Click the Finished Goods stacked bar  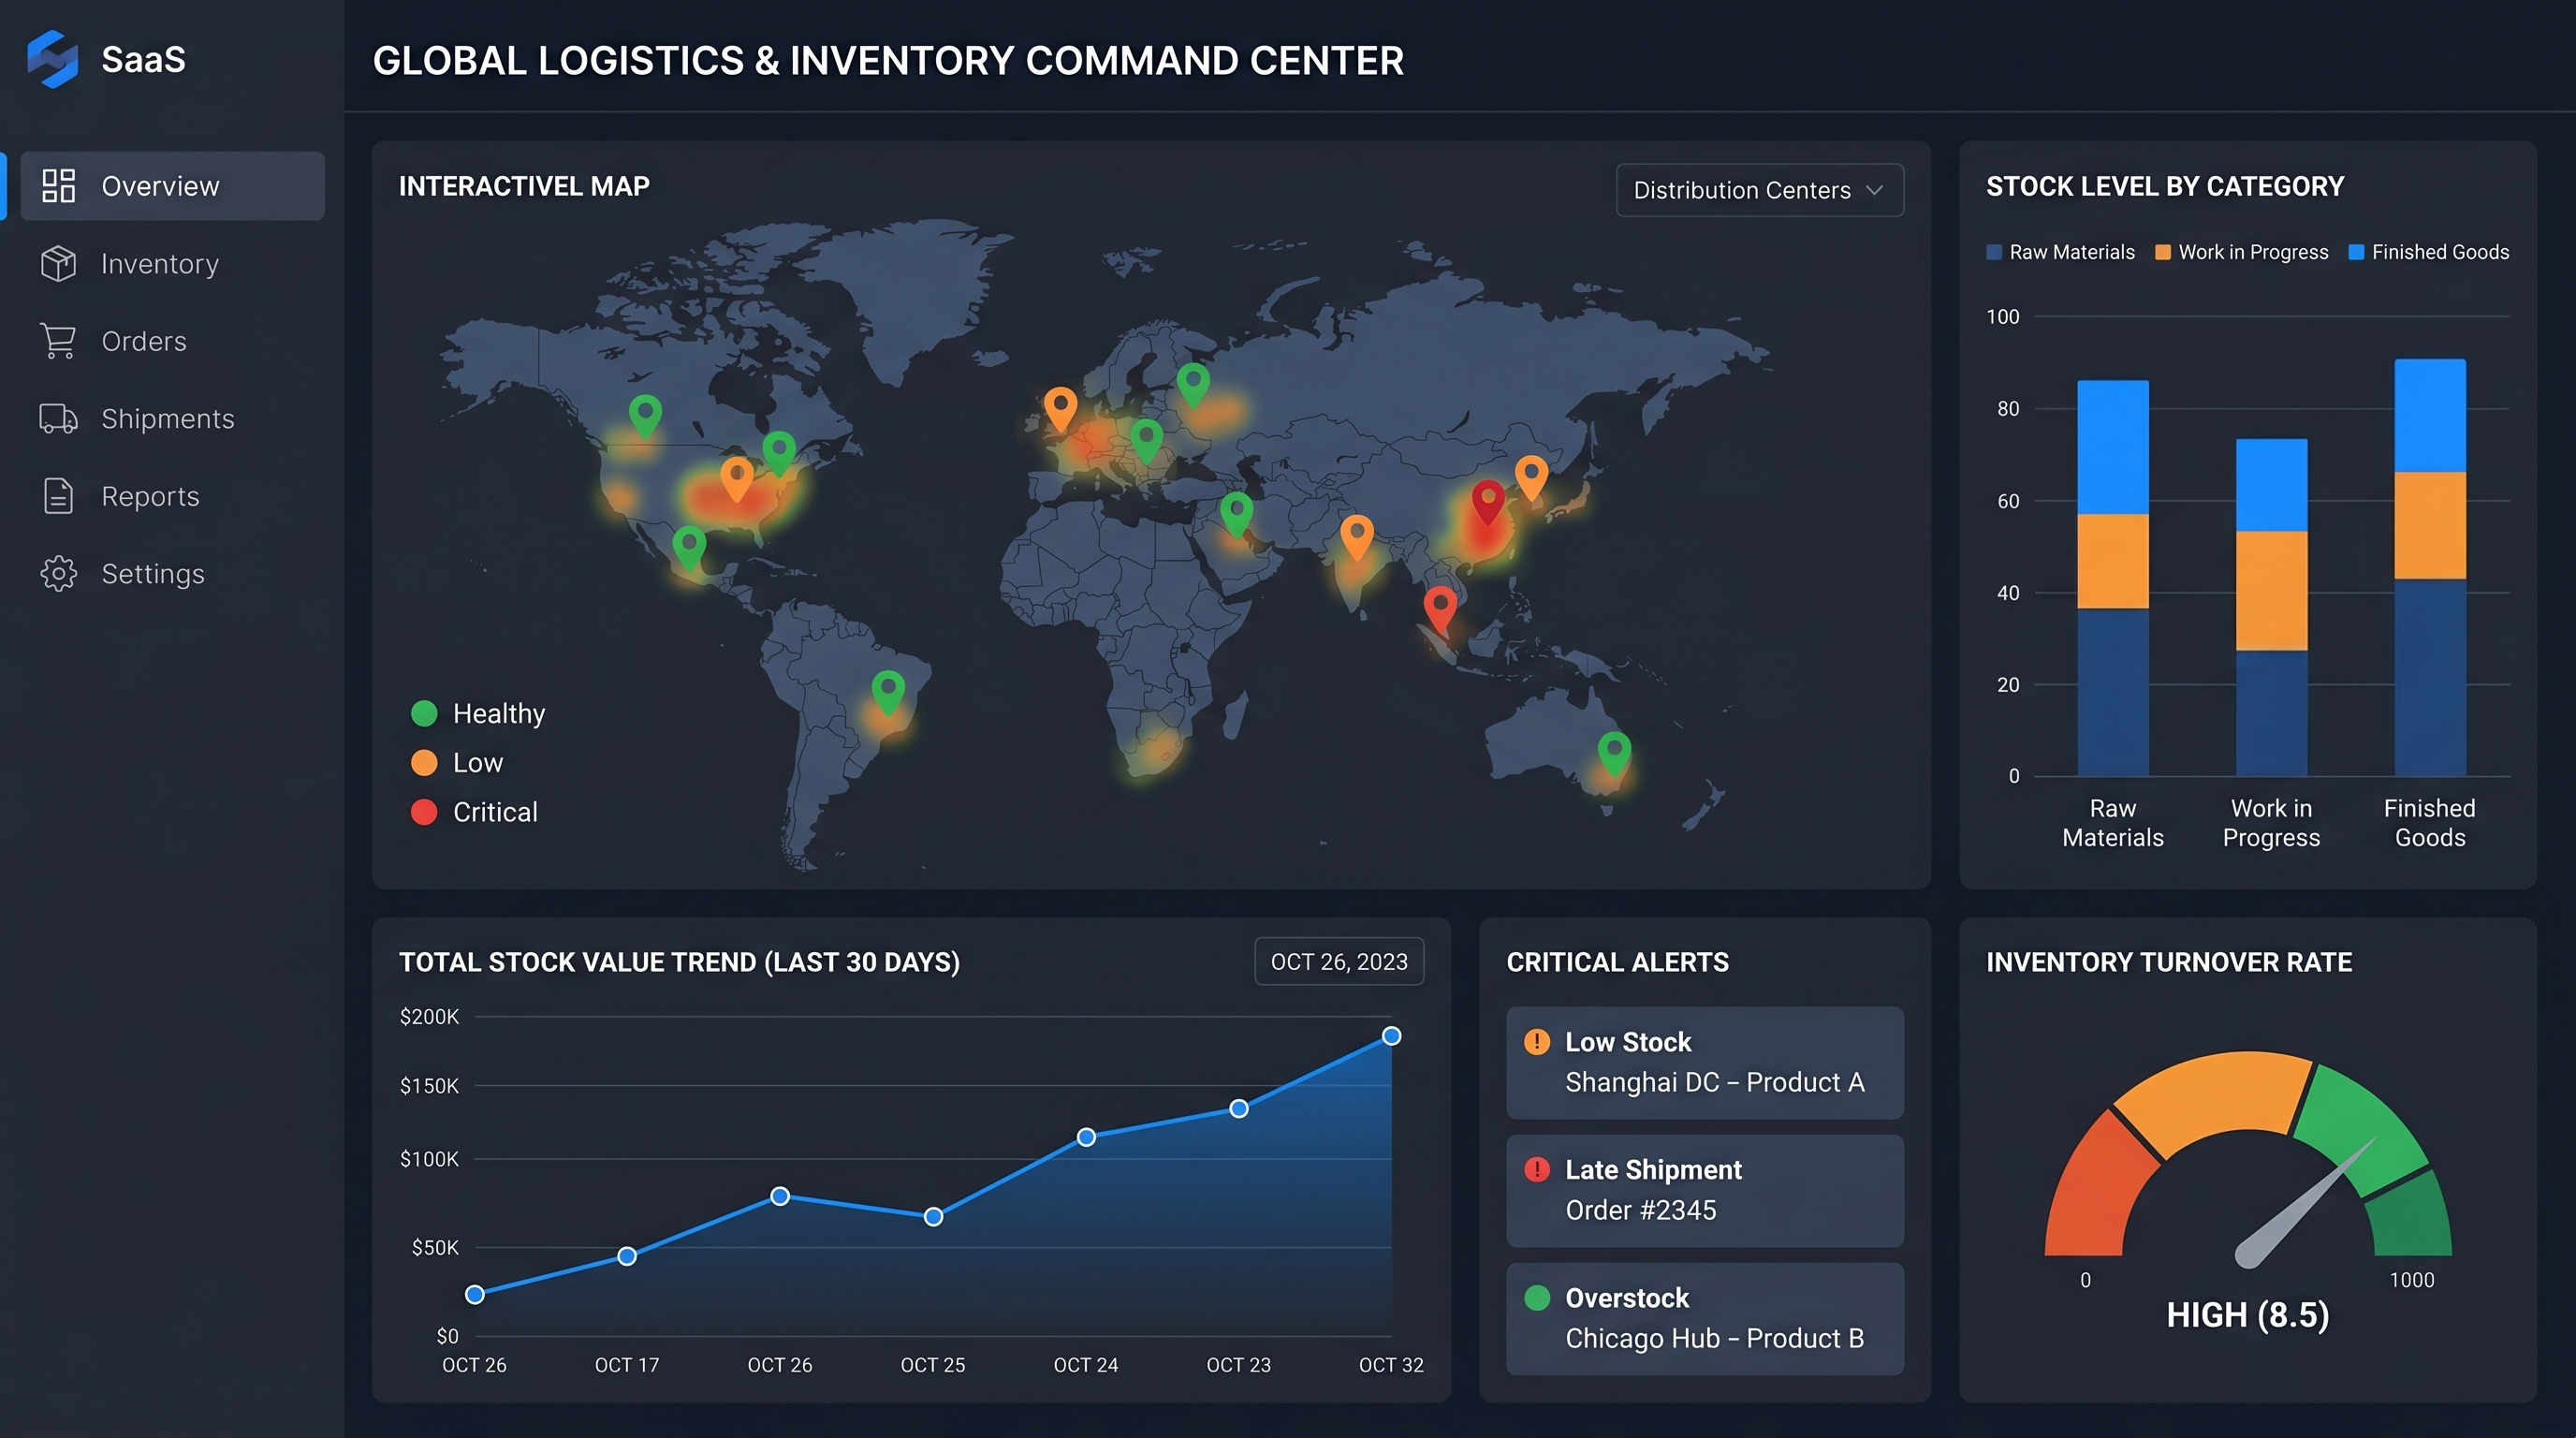pyautogui.click(x=2430, y=567)
